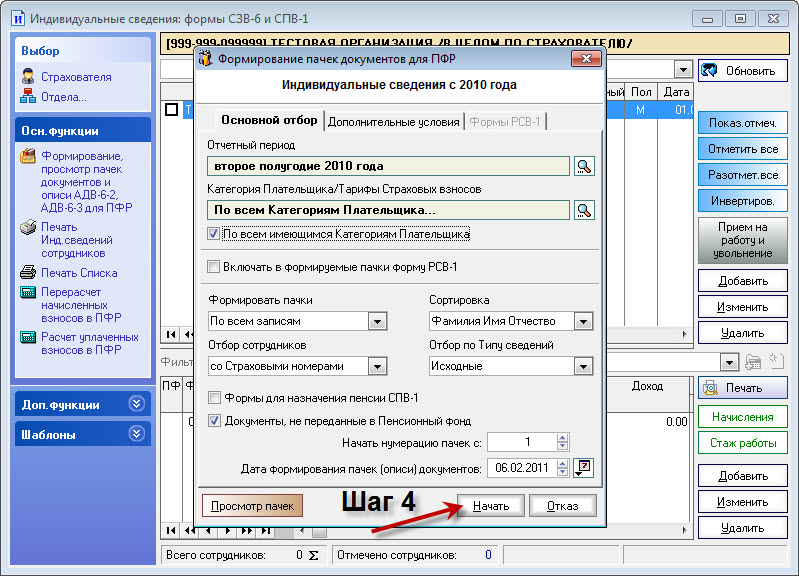
Task: Open the Отбор по Типу сведений dropdown
Action: (x=584, y=366)
